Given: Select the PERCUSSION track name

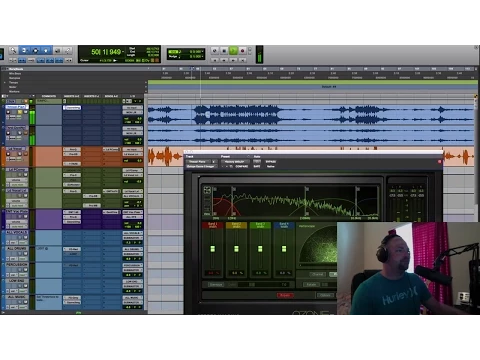Looking at the screenshot, I should click(17, 264).
